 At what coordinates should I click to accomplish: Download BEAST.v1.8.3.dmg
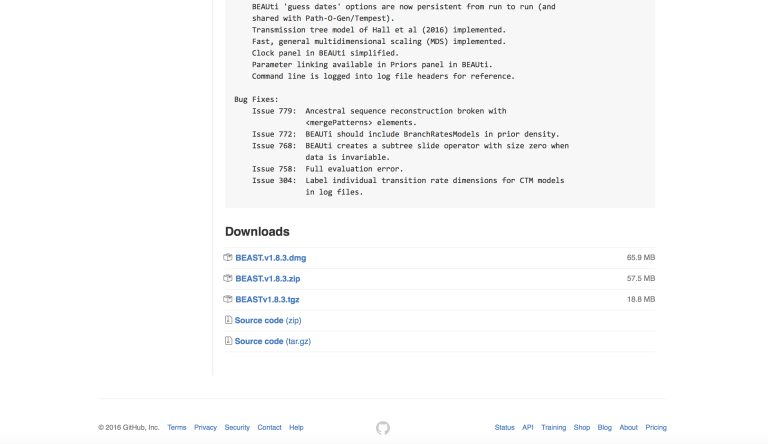270,258
